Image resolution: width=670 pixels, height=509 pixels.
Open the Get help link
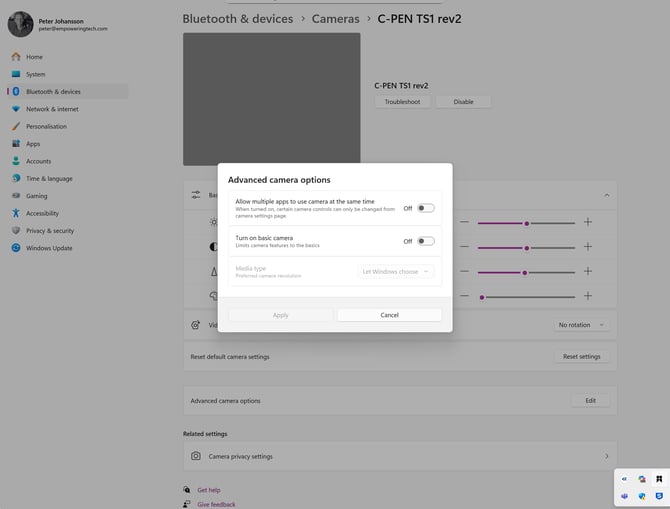[x=209, y=490]
